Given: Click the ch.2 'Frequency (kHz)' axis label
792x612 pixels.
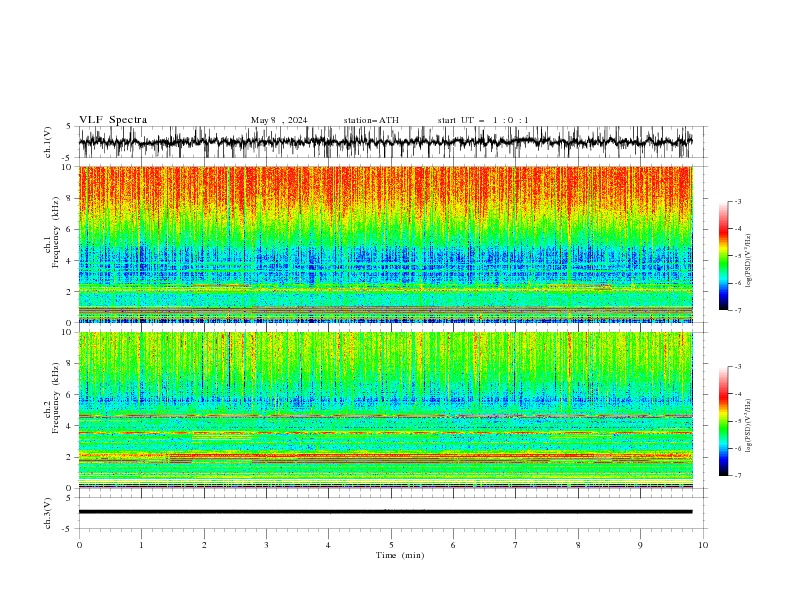Looking at the screenshot, I should coord(56,398).
